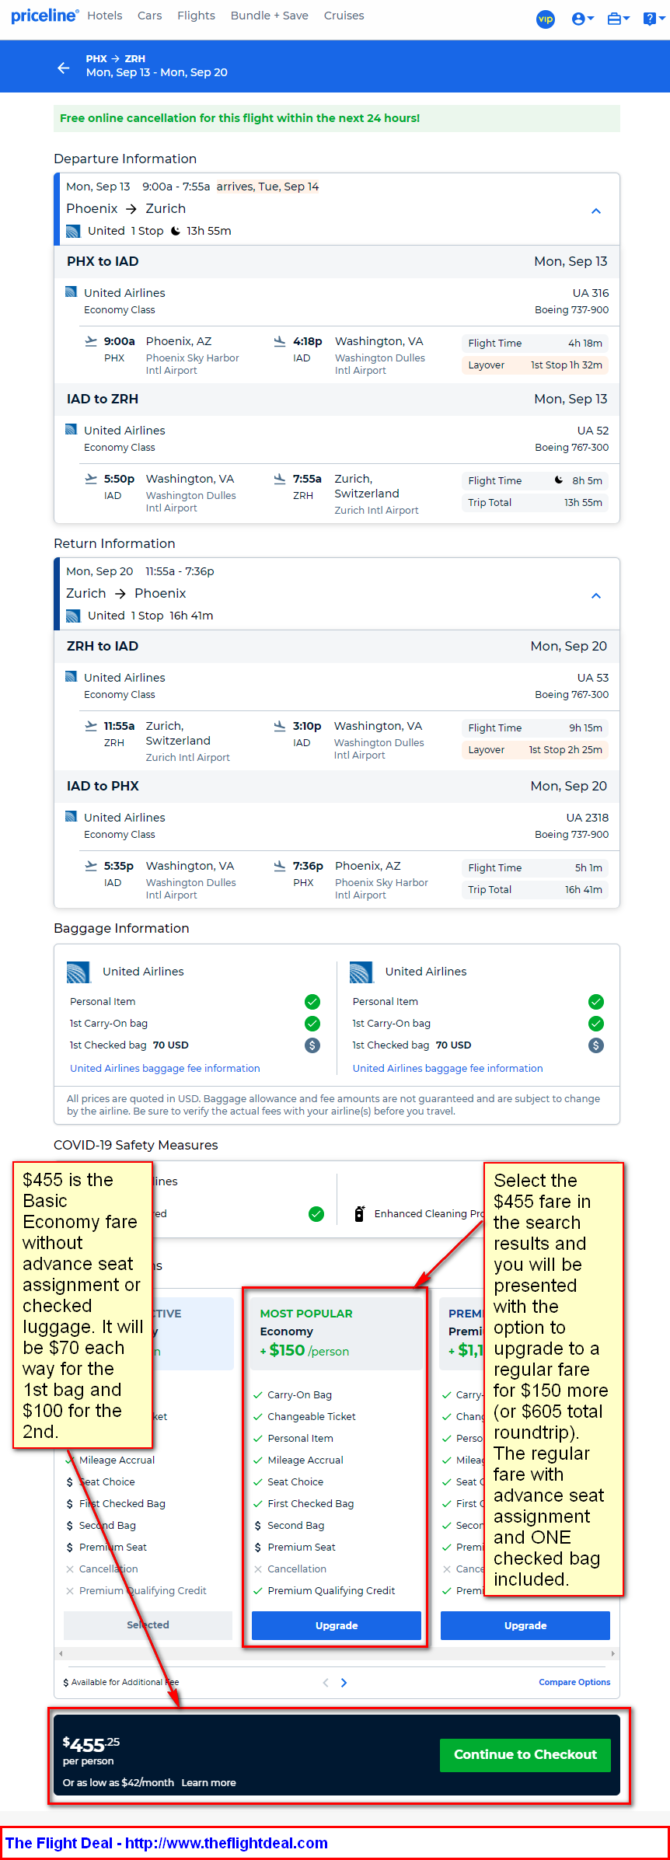Open the Bundle + Save menu item
This screenshot has width=670, height=1860.
tap(270, 16)
